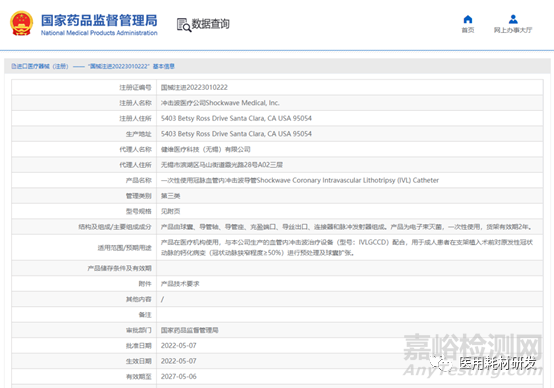The height and width of the screenshot is (388, 554).
Task: Select the 注册证编号 value cell
Action: 349,87
